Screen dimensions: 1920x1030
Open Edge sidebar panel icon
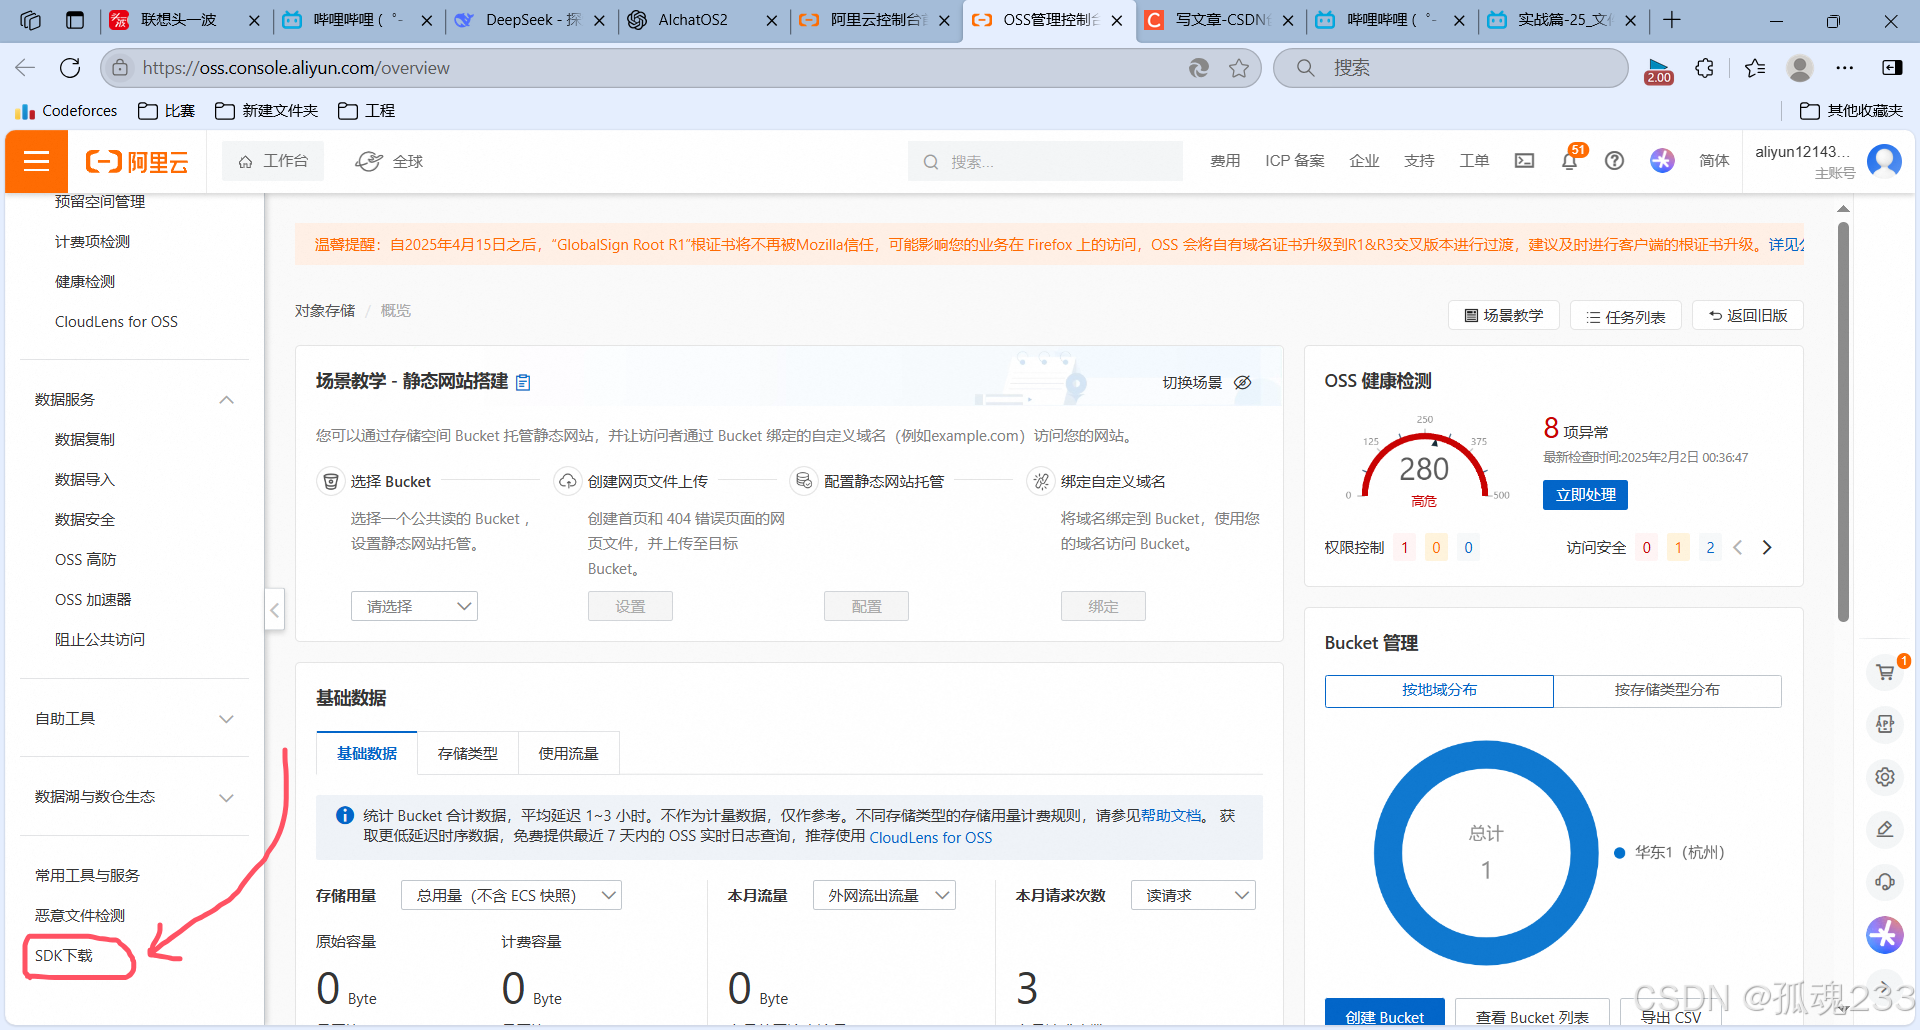click(x=1892, y=68)
